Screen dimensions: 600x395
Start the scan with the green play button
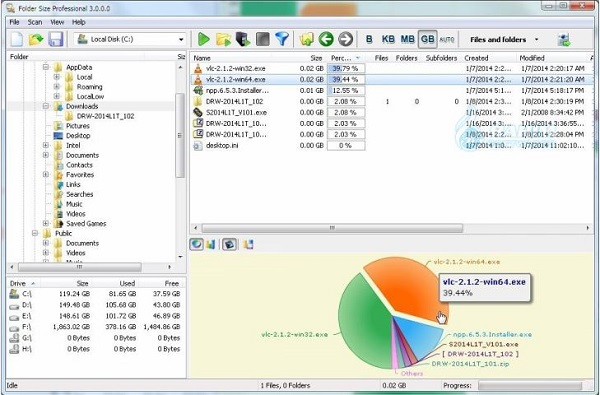pos(204,39)
